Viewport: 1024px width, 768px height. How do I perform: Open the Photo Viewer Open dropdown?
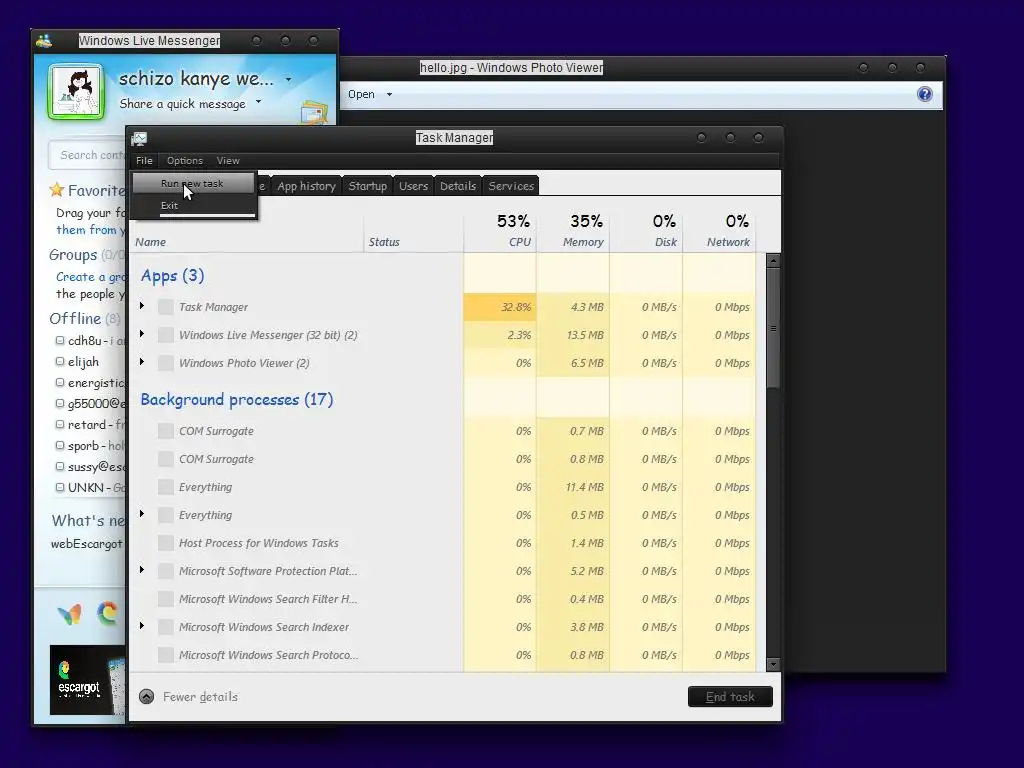[x=370, y=95]
